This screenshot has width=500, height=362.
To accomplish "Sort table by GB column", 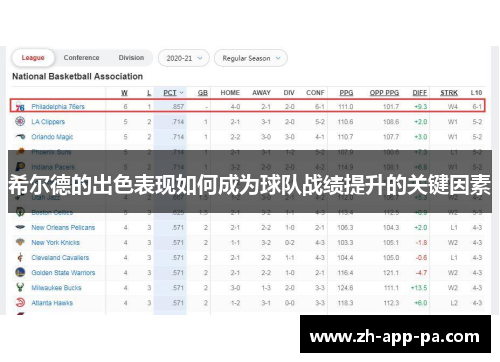I will click(203, 93).
